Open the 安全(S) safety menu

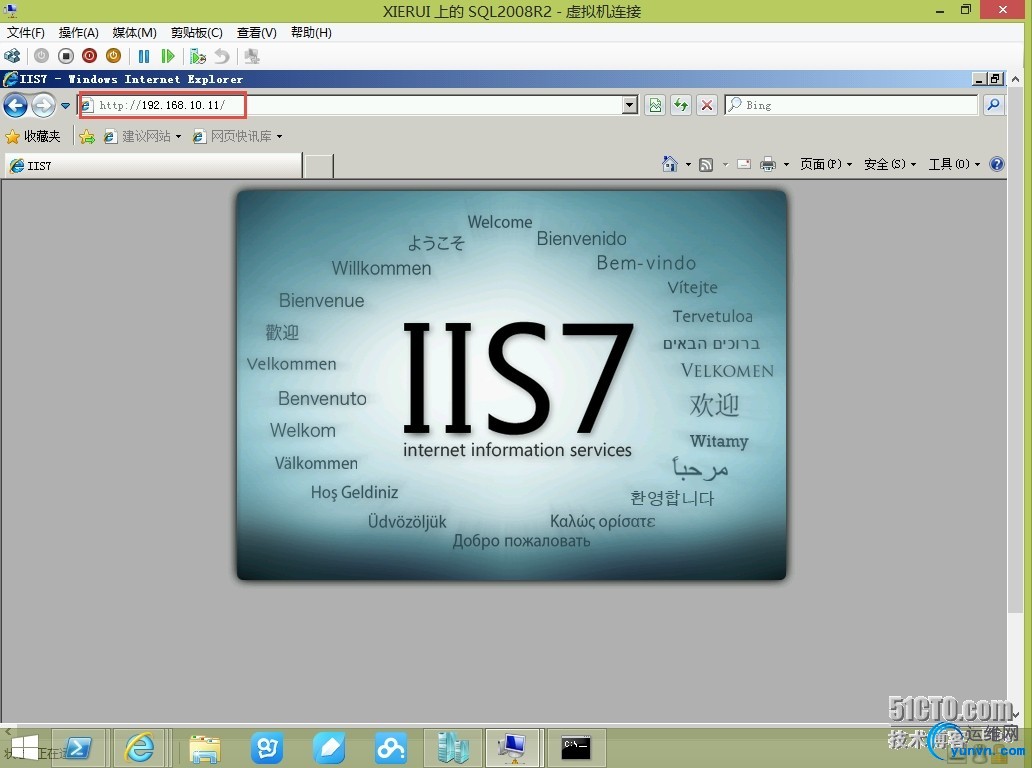tap(890, 164)
